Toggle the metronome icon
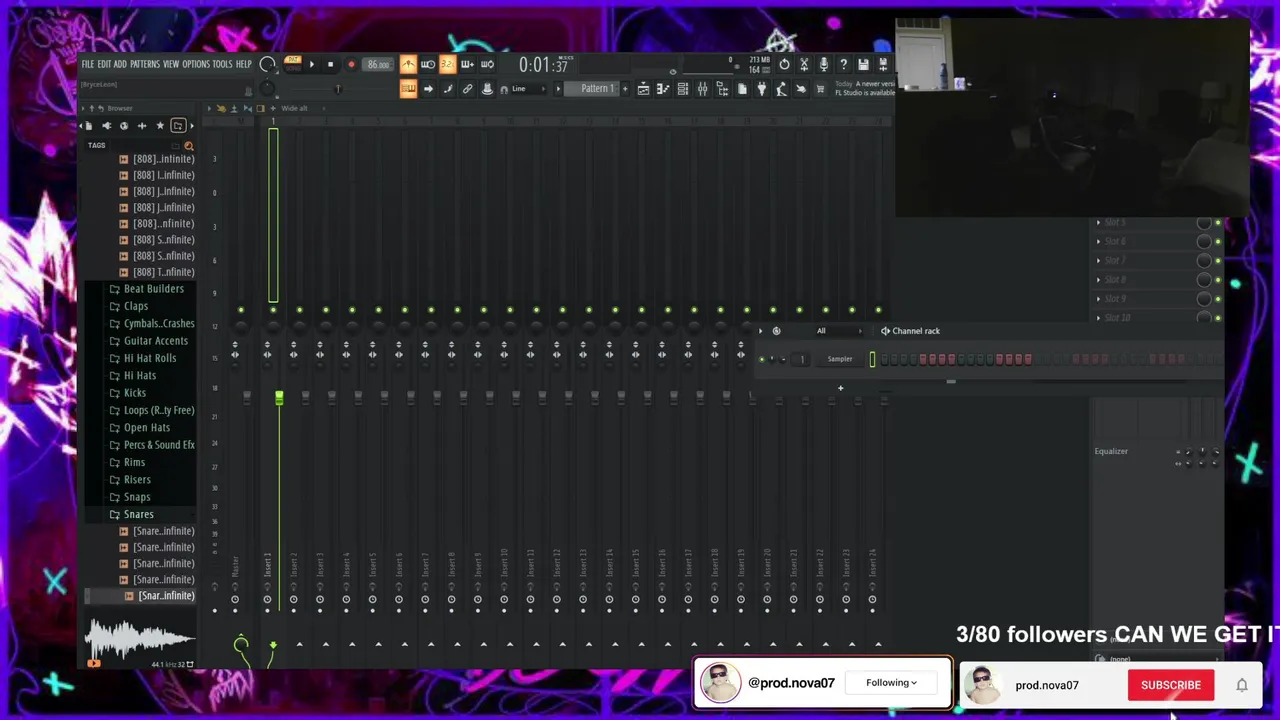Screen dimensions: 1280x720 (x=408, y=64)
